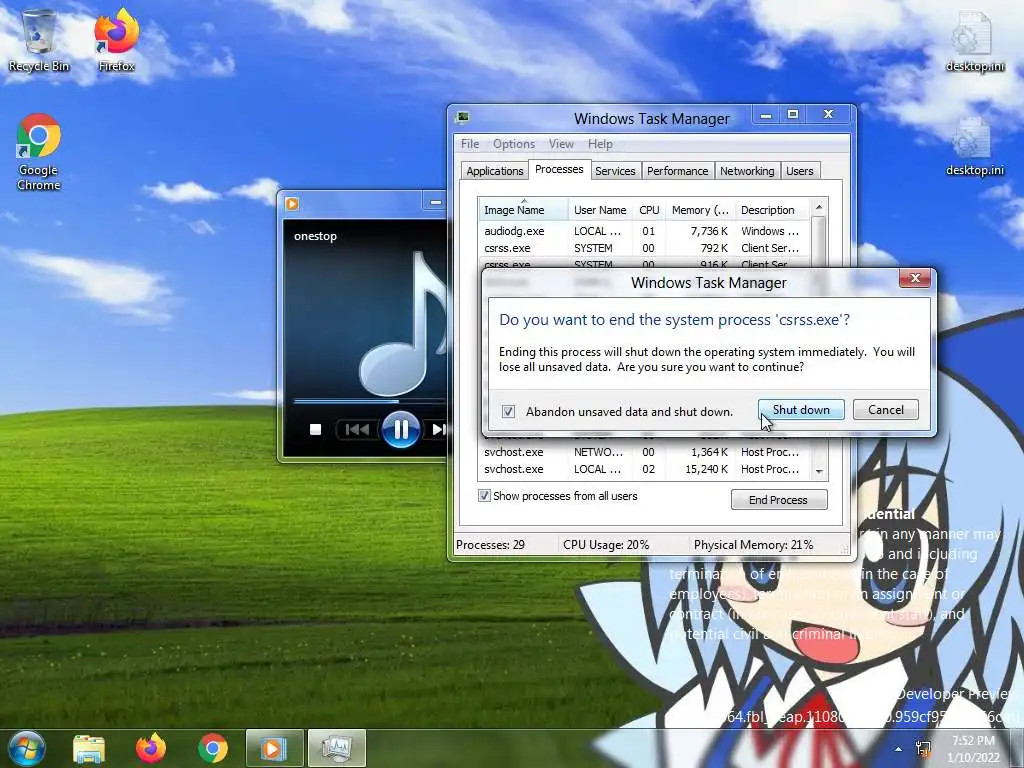Viewport: 1024px width, 768px height.
Task: Switch to the Performance tab
Action: click(x=677, y=171)
